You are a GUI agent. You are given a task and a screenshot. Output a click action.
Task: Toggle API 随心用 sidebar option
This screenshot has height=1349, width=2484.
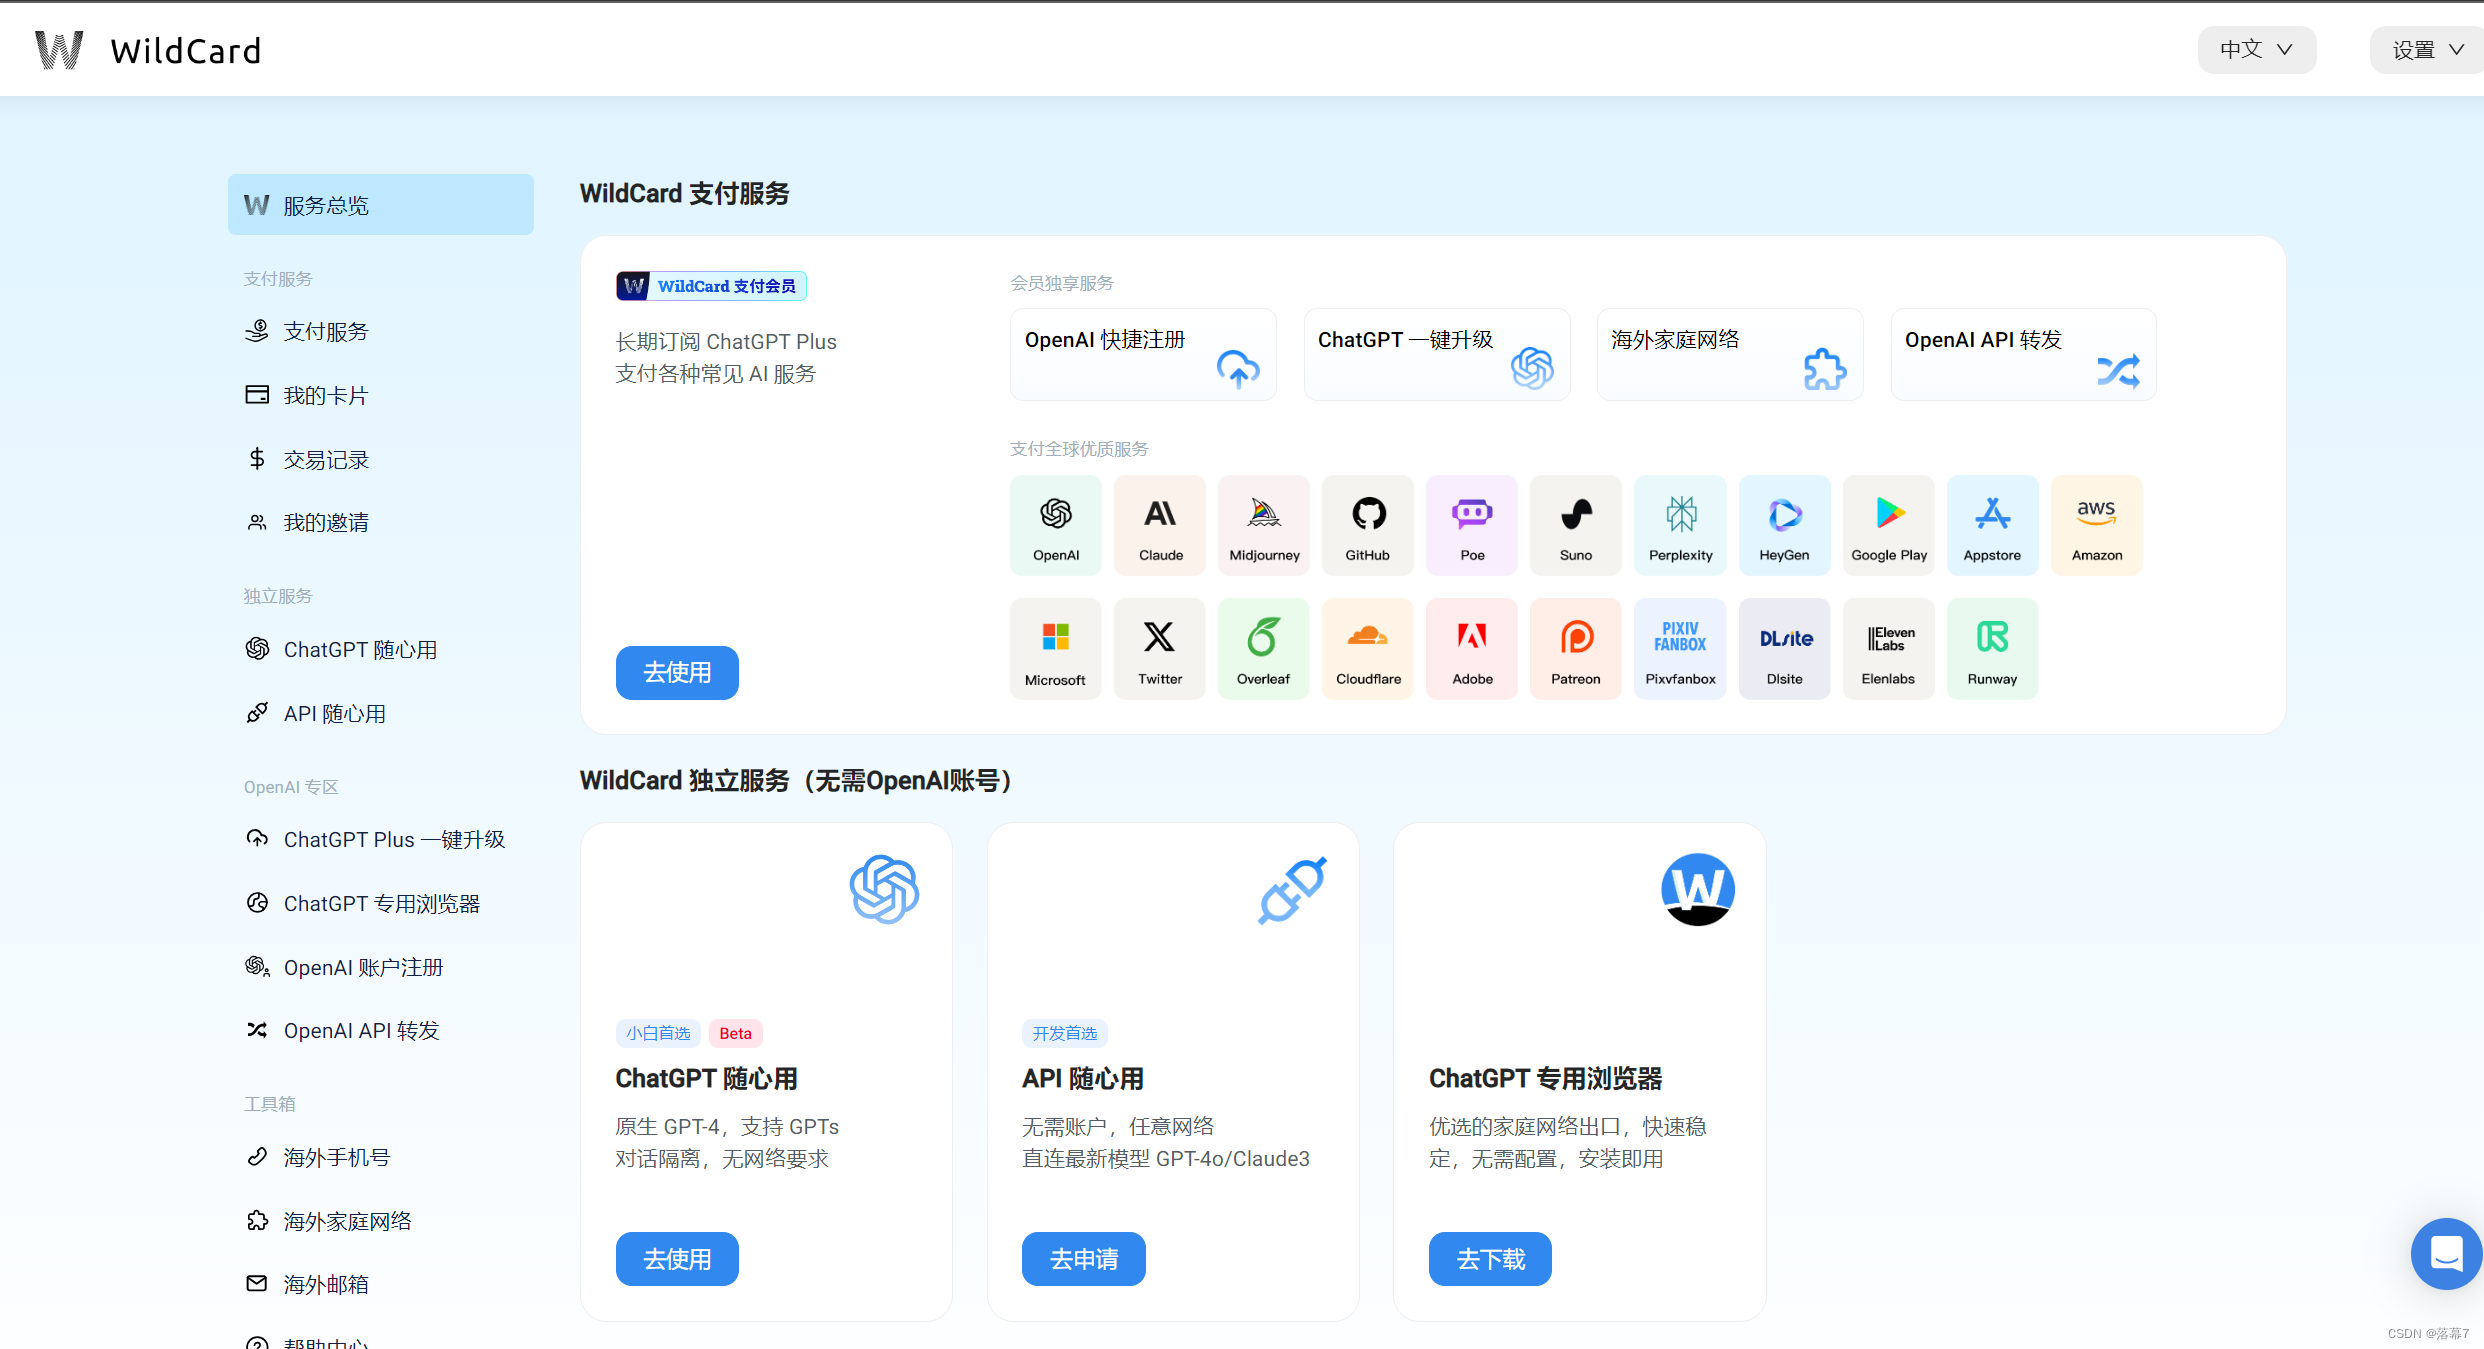point(337,714)
